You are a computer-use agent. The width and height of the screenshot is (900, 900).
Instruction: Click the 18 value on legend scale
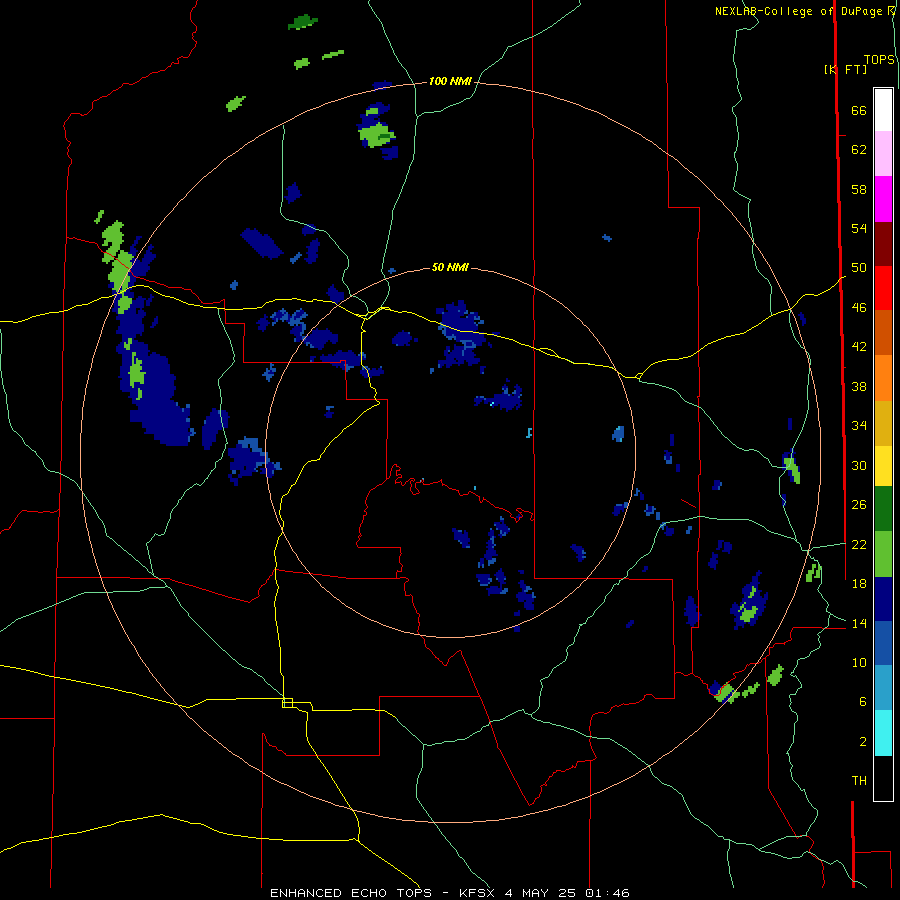[859, 584]
